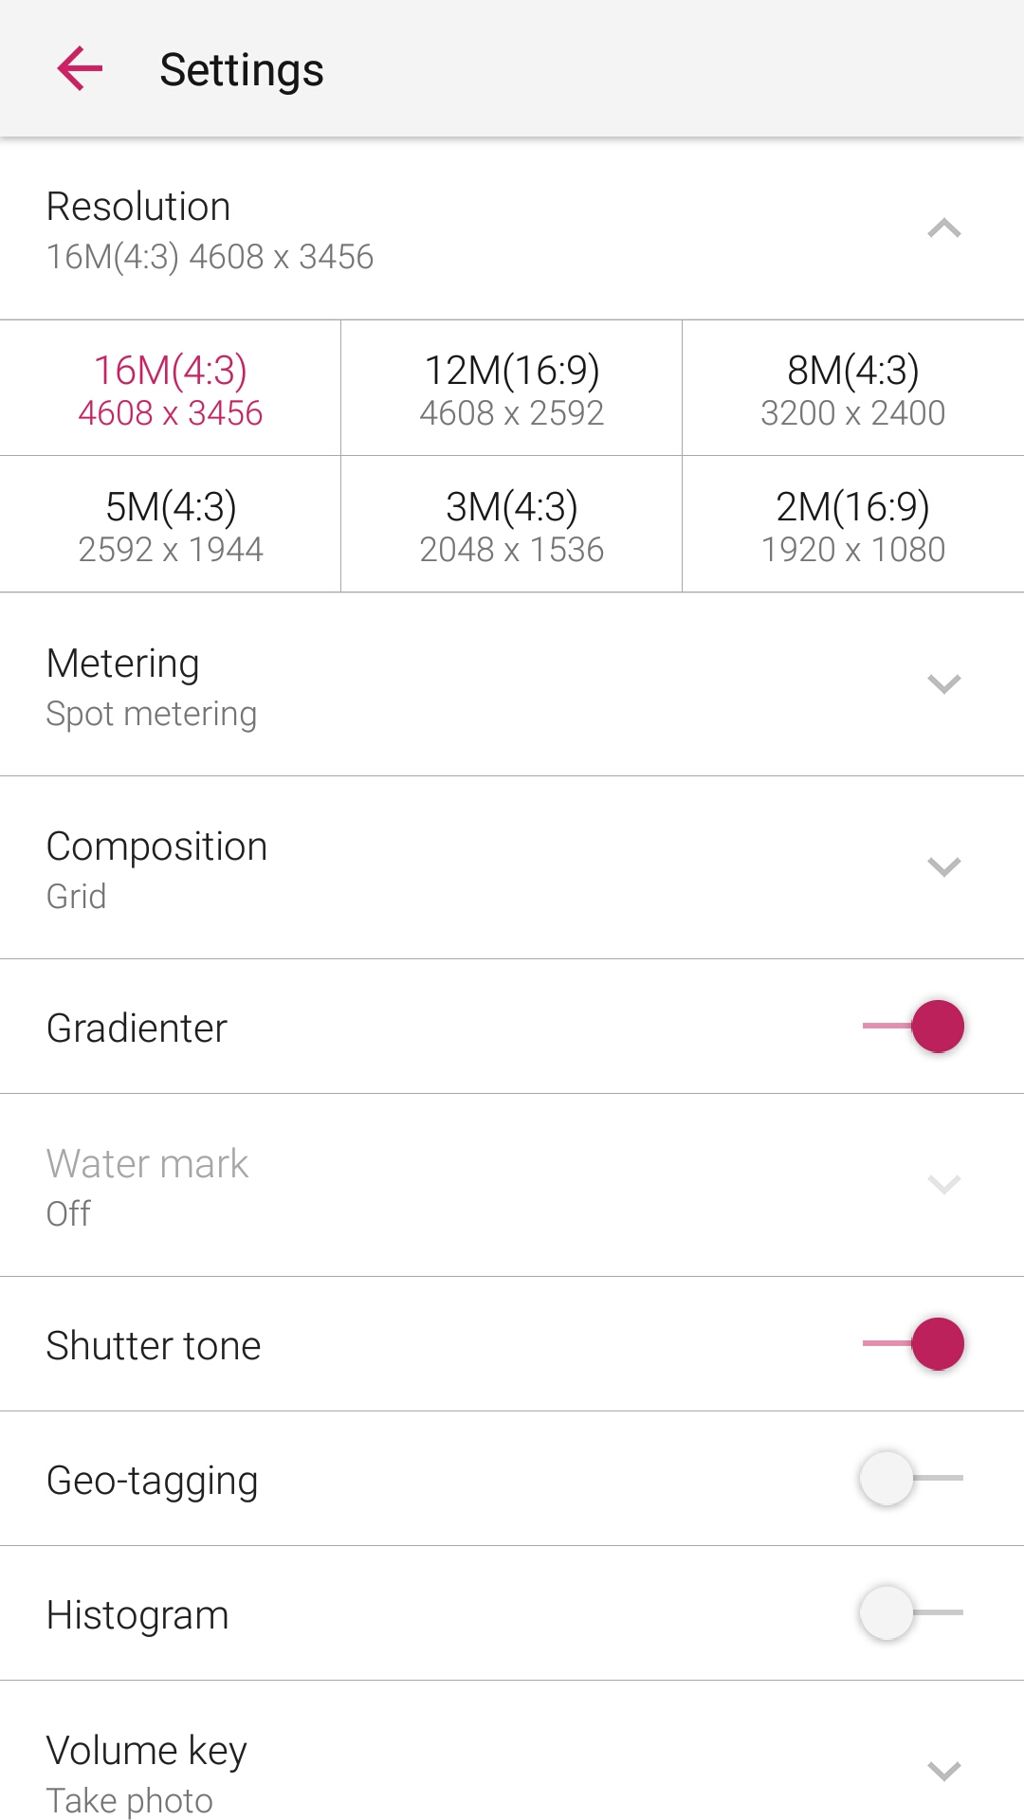Screen dimensions: 1024x1820
Task: Disable the Shutter tone toggle
Action: 914,1344
